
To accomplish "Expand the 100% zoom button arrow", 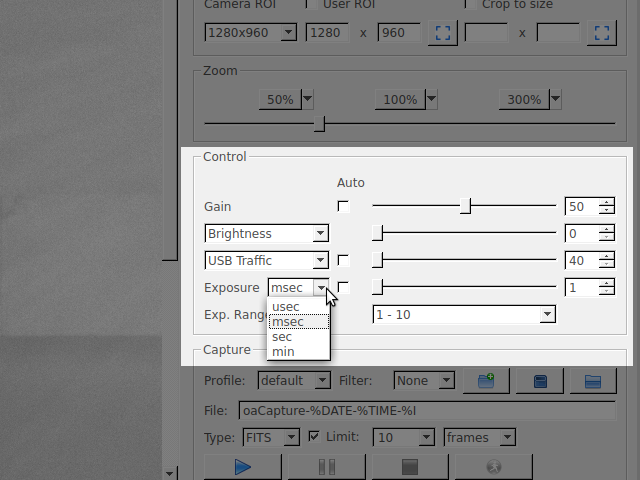I will [432, 99].
